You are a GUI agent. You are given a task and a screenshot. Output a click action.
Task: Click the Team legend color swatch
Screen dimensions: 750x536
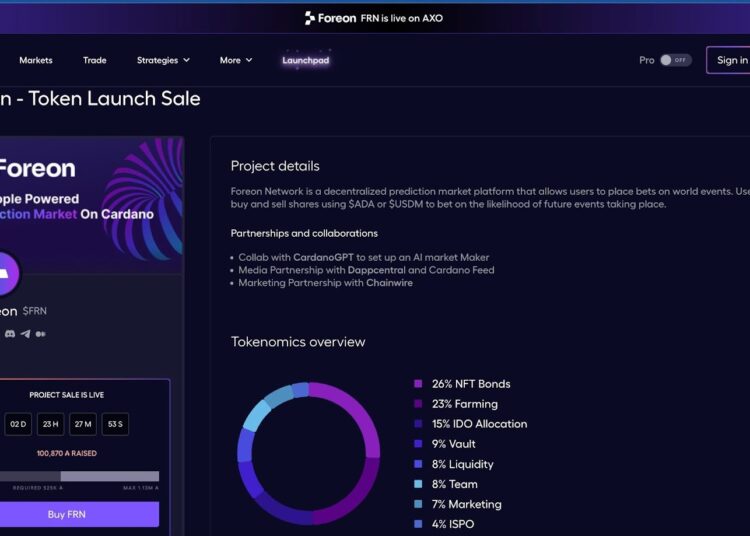pos(418,484)
